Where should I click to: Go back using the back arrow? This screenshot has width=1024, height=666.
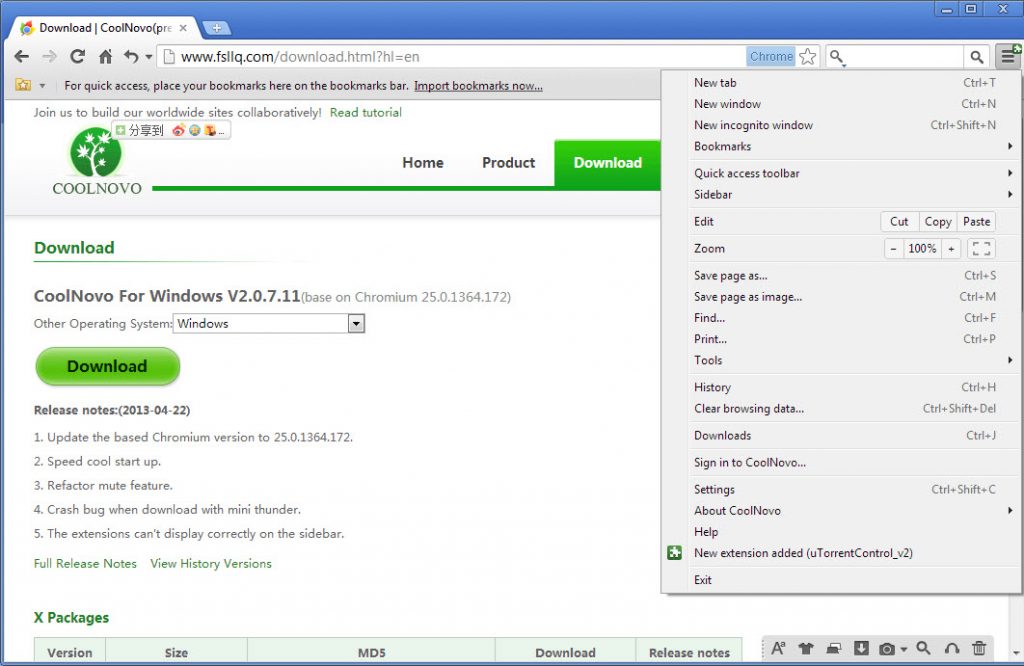coord(22,57)
